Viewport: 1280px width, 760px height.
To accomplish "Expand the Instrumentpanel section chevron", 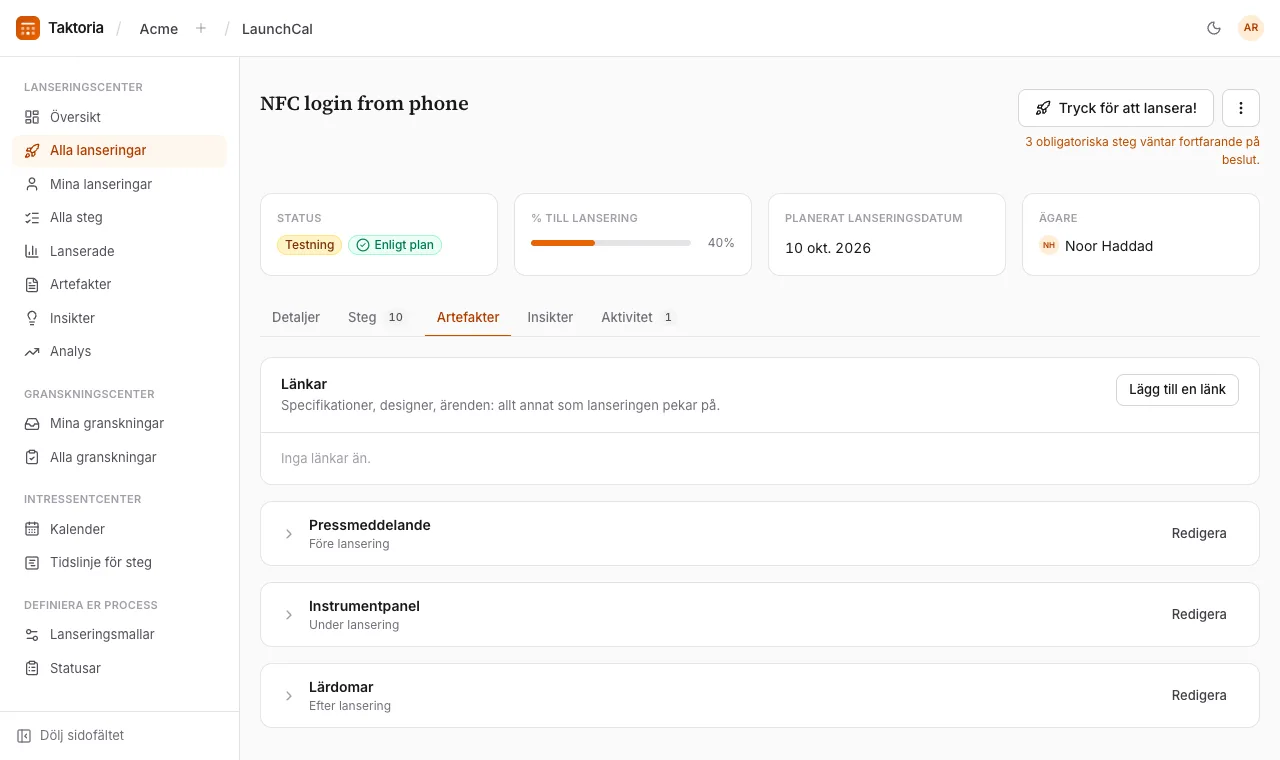I will point(289,615).
